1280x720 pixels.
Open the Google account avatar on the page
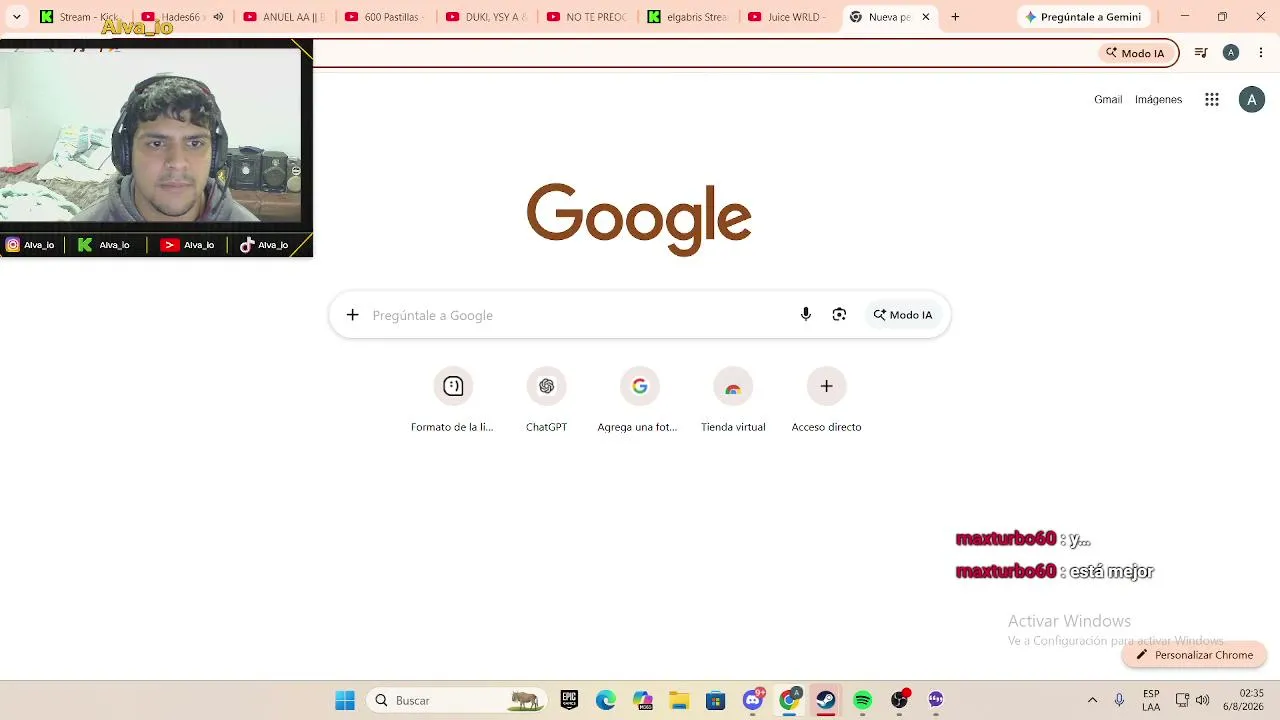[1252, 99]
